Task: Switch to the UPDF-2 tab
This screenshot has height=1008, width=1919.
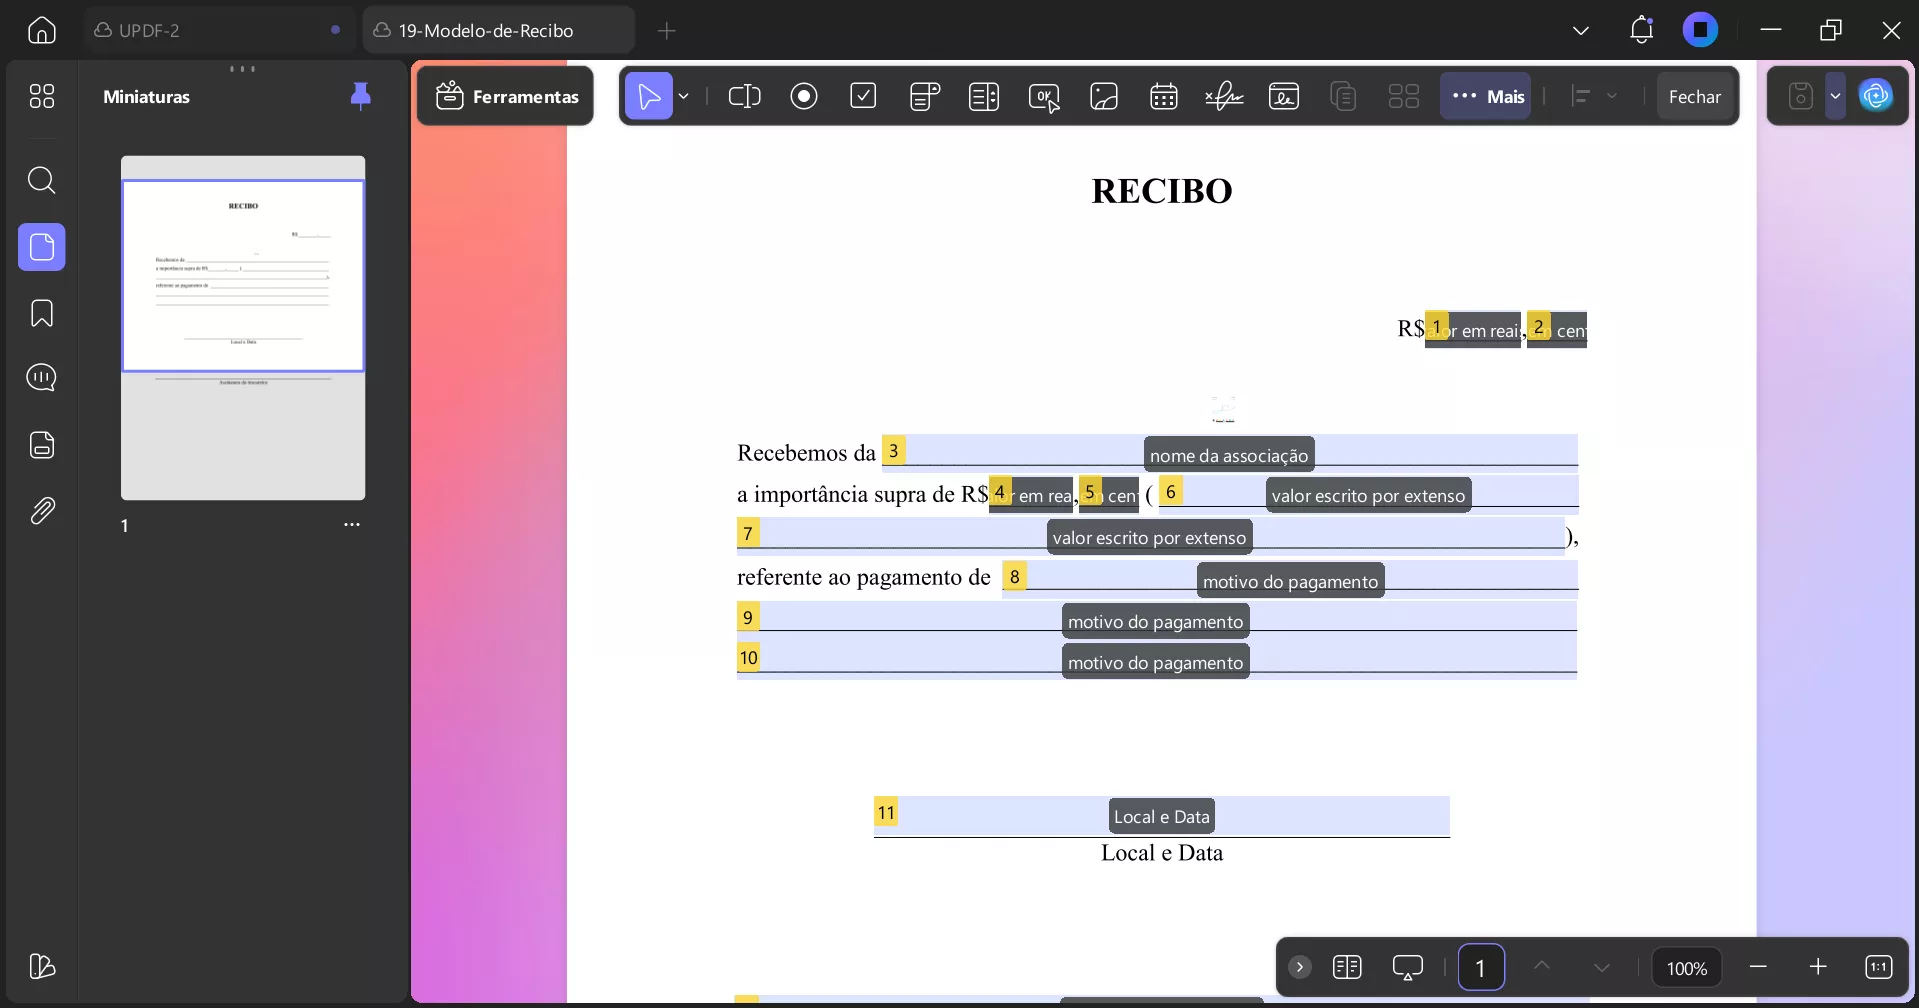Action: pyautogui.click(x=220, y=30)
